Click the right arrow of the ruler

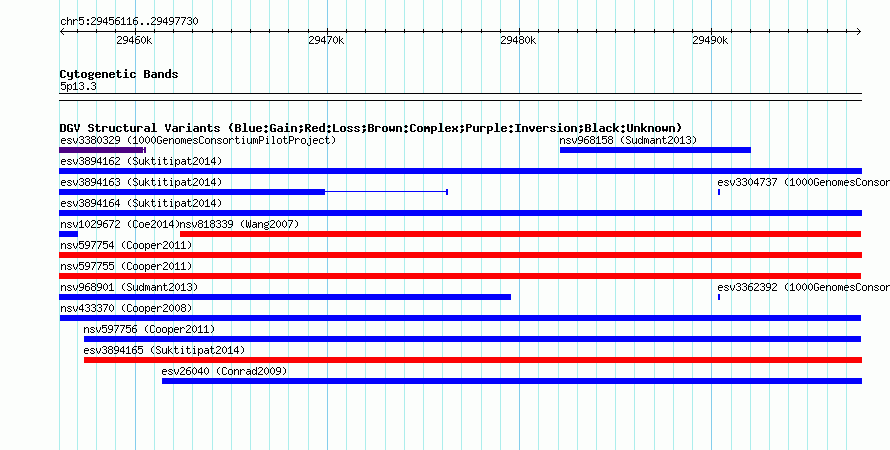point(859,32)
